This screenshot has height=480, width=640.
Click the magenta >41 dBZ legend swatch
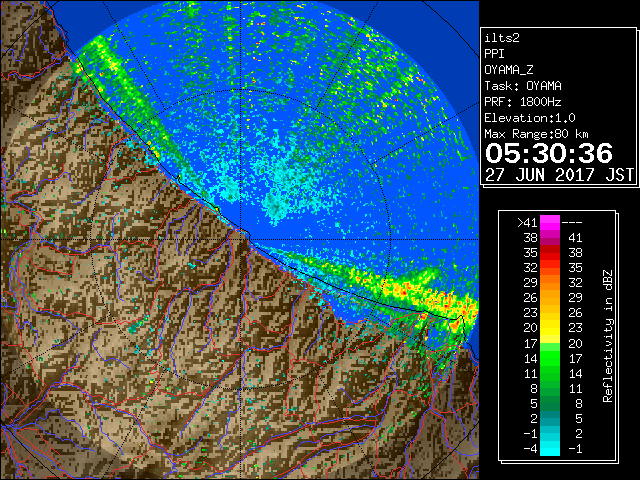tap(550, 223)
